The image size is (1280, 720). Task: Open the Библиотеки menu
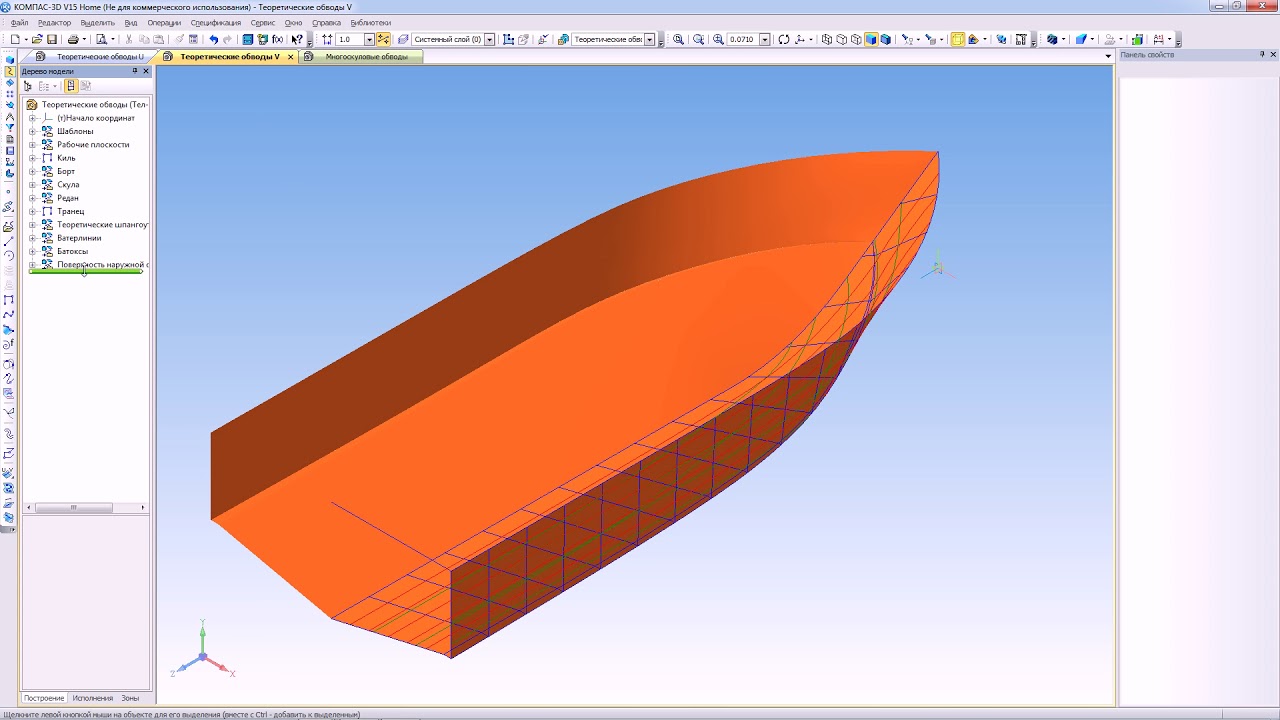point(371,22)
